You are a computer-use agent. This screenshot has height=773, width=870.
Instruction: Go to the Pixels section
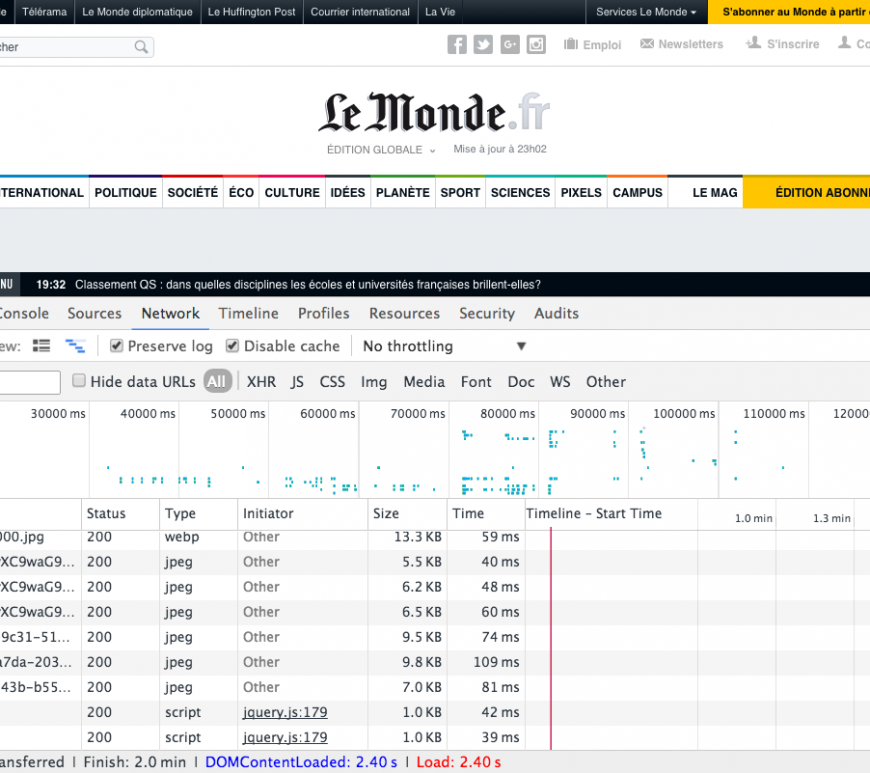point(581,193)
